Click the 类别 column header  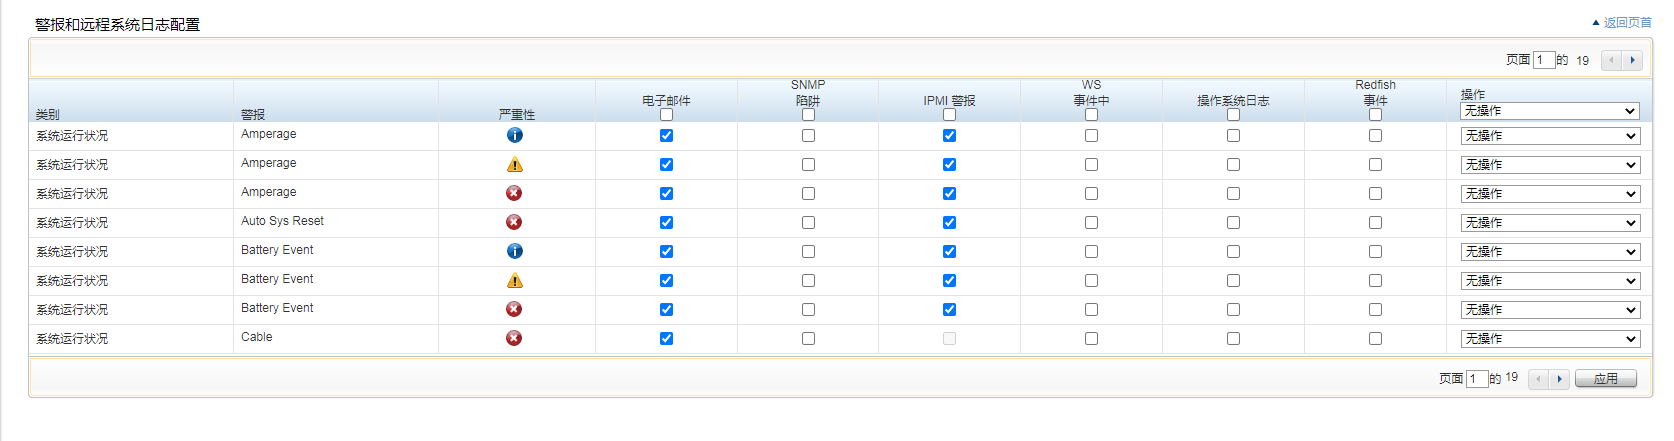coord(47,115)
